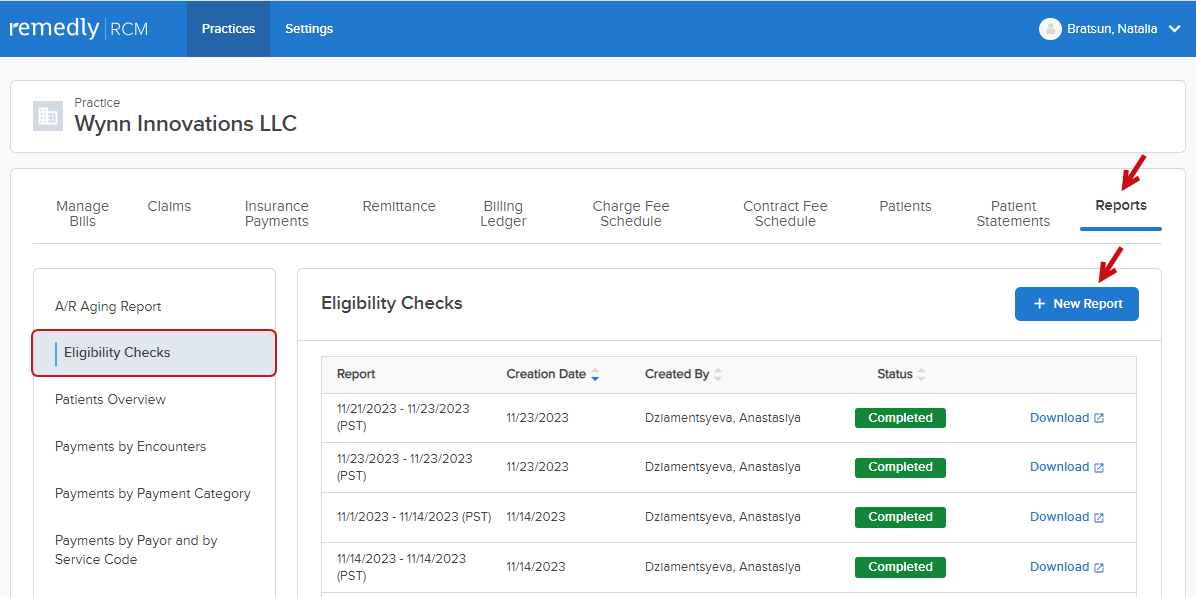Screen dimensions: 1196x597
Task: Click the user avatar icon
Action: tap(1050, 29)
